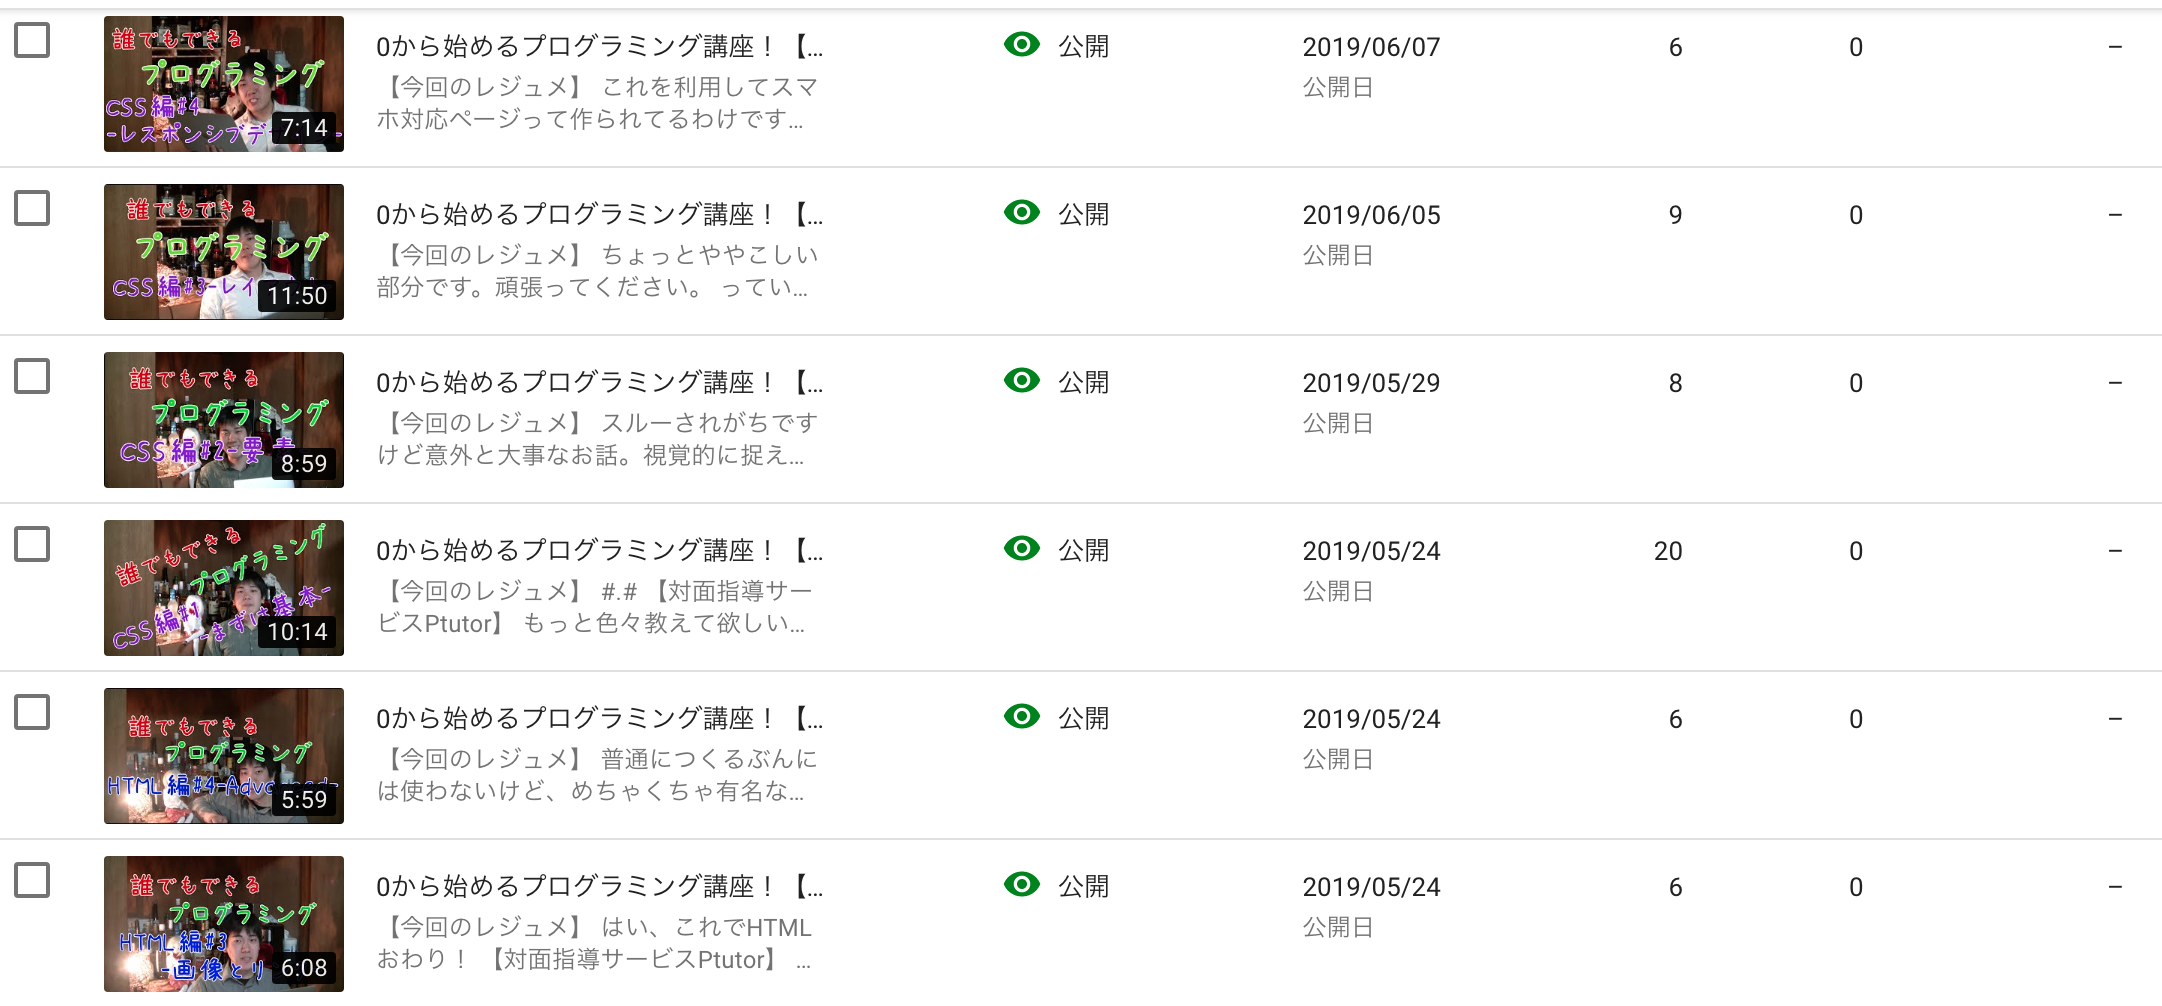
Task: Open the 7:14 CSS編#4 video thumbnail
Action: coord(224,84)
